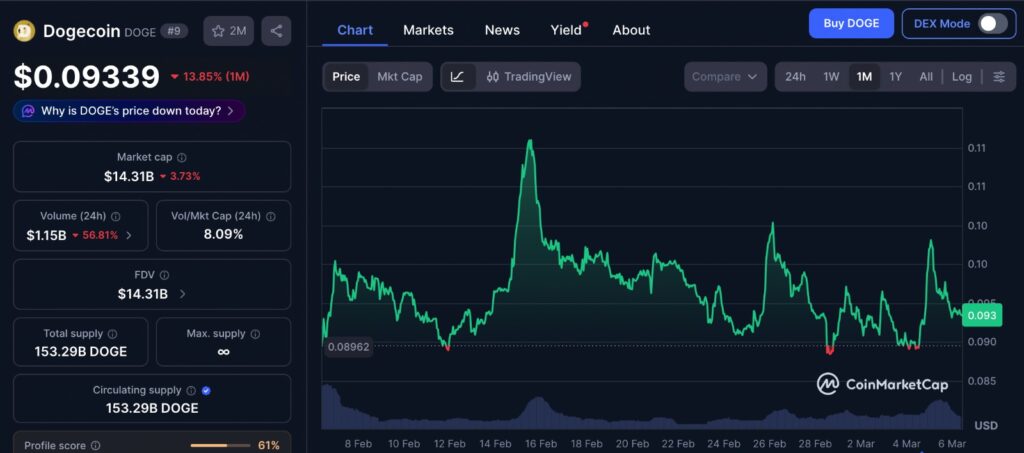The height and width of the screenshot is (453, 1024).
Task: Expand Volume (24h) details chevron
Action: coord(129,236)
